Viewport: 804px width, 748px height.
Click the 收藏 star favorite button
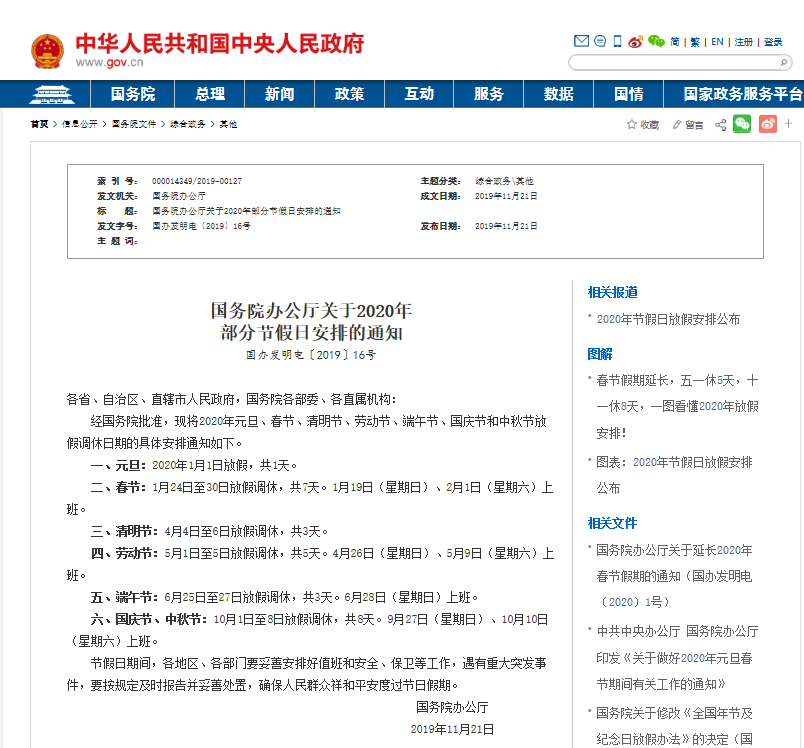643,124
